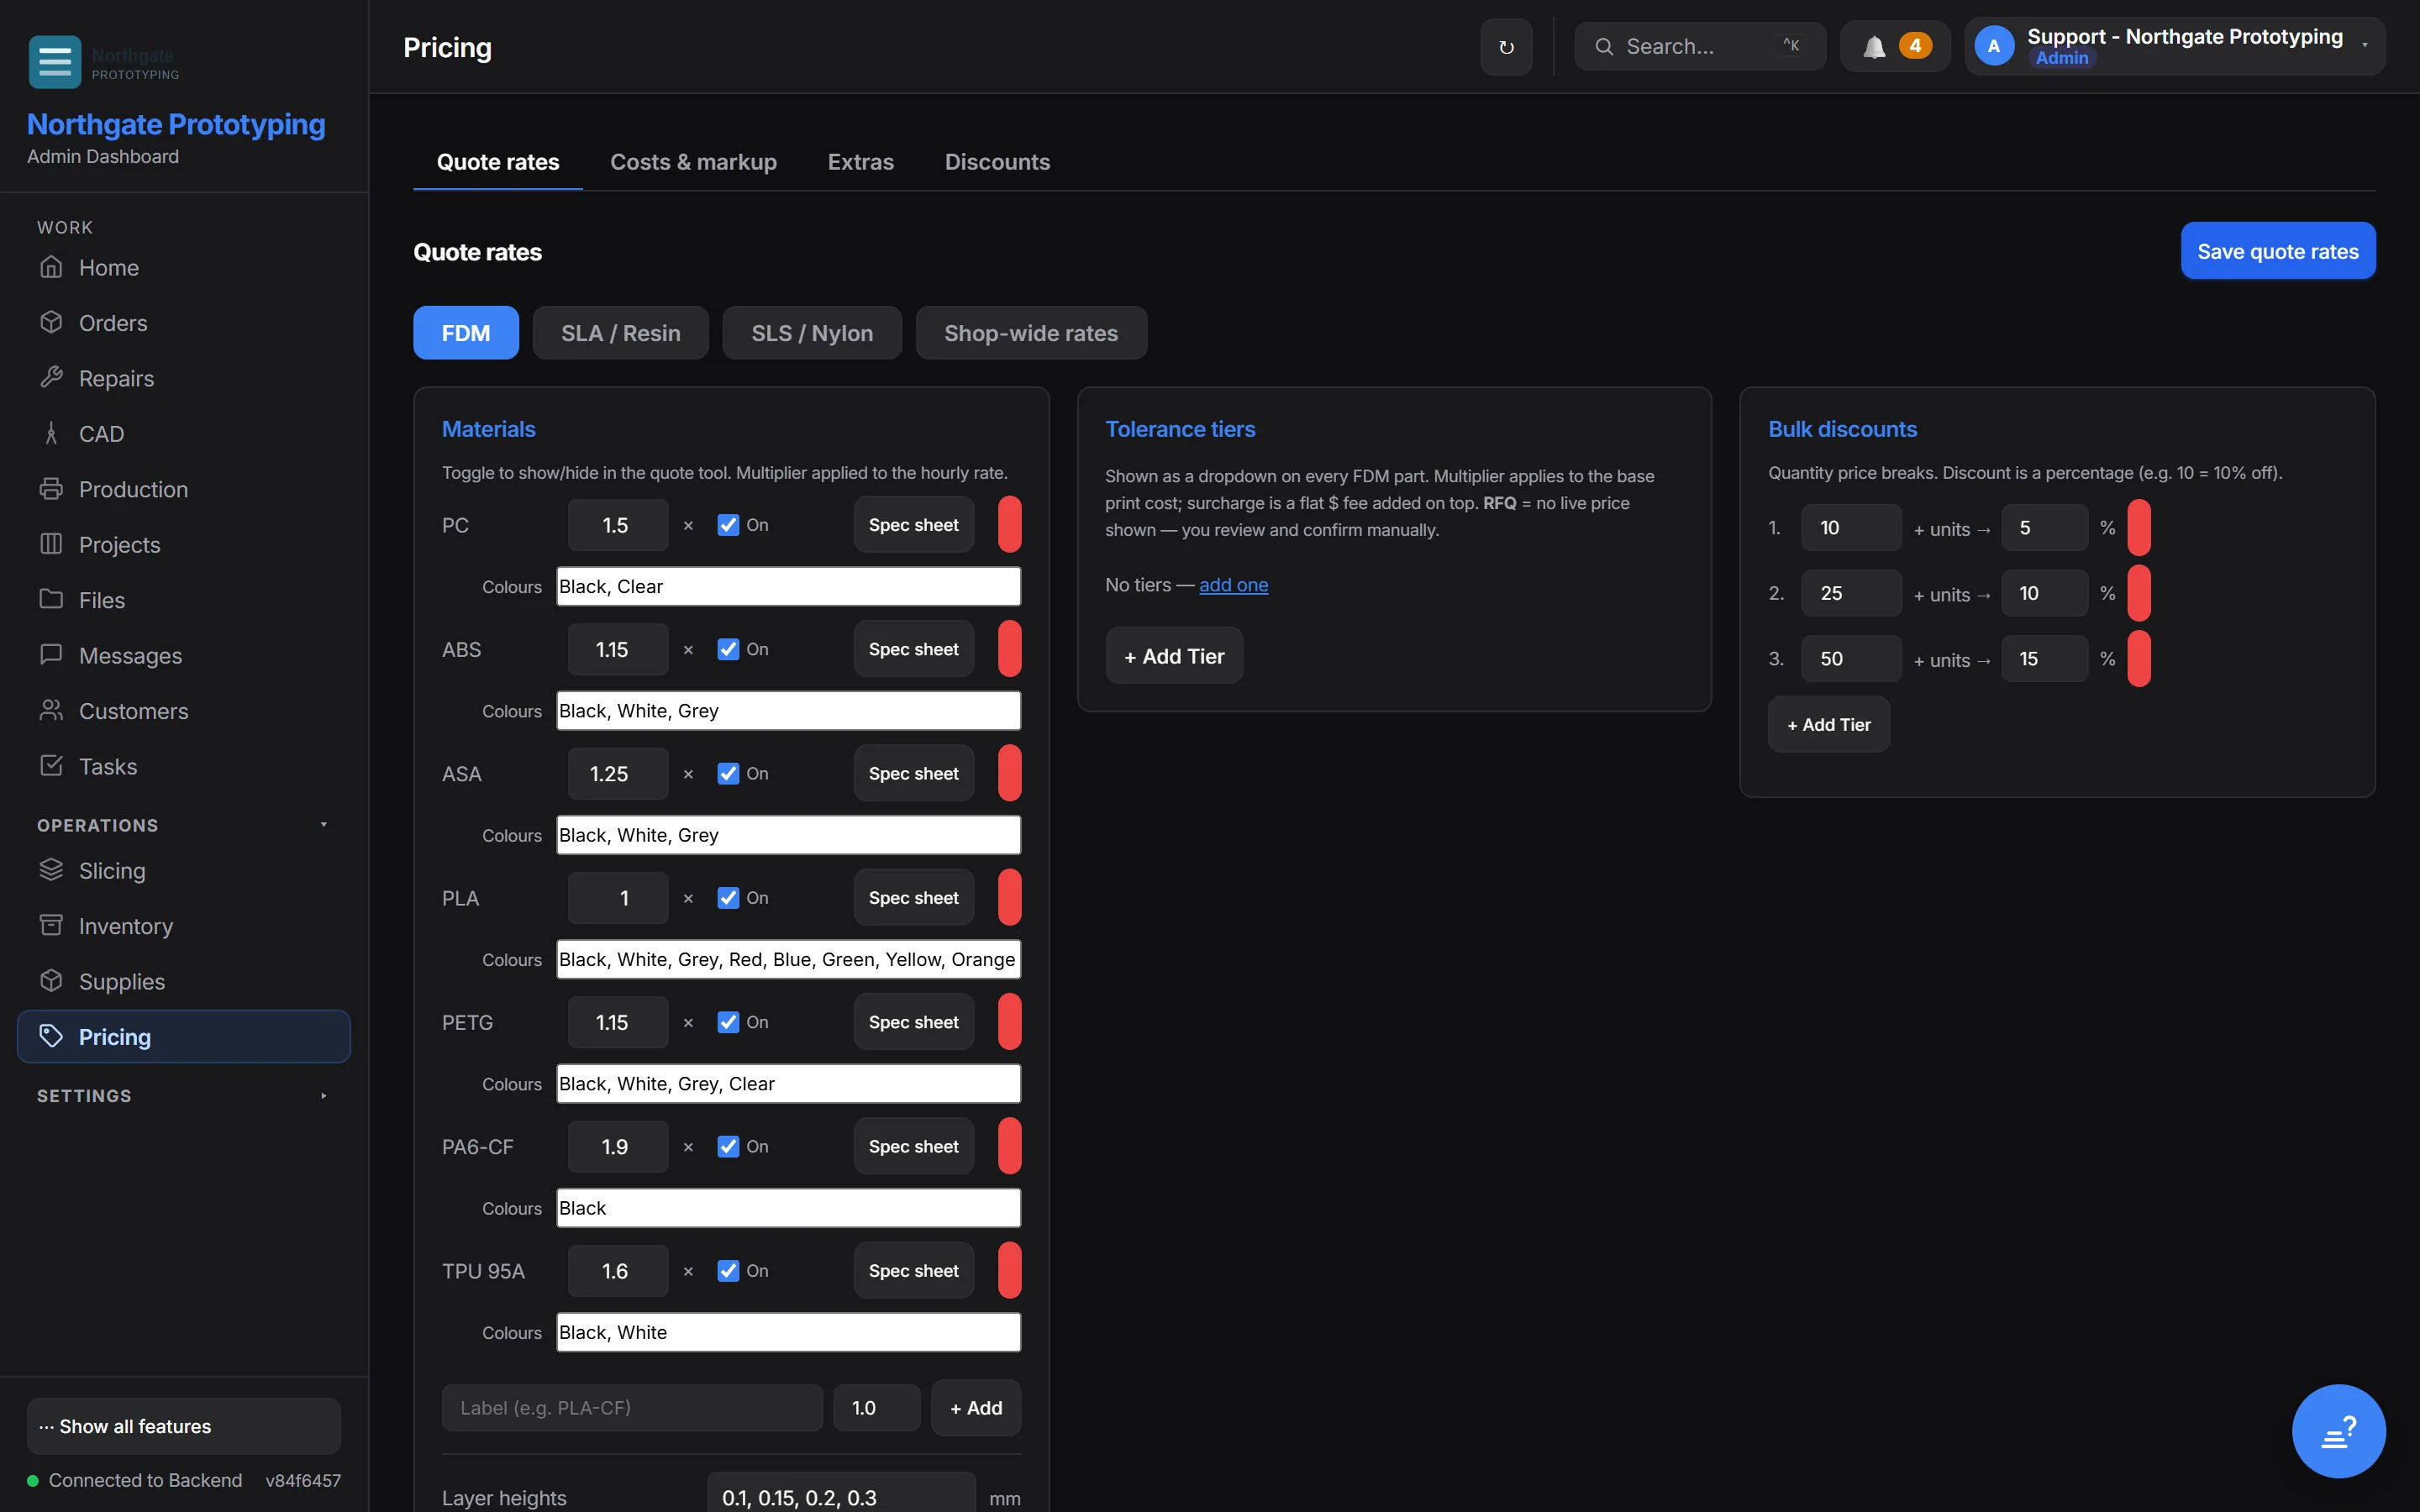
Task: Open the Extras tab
Action: 860,162
